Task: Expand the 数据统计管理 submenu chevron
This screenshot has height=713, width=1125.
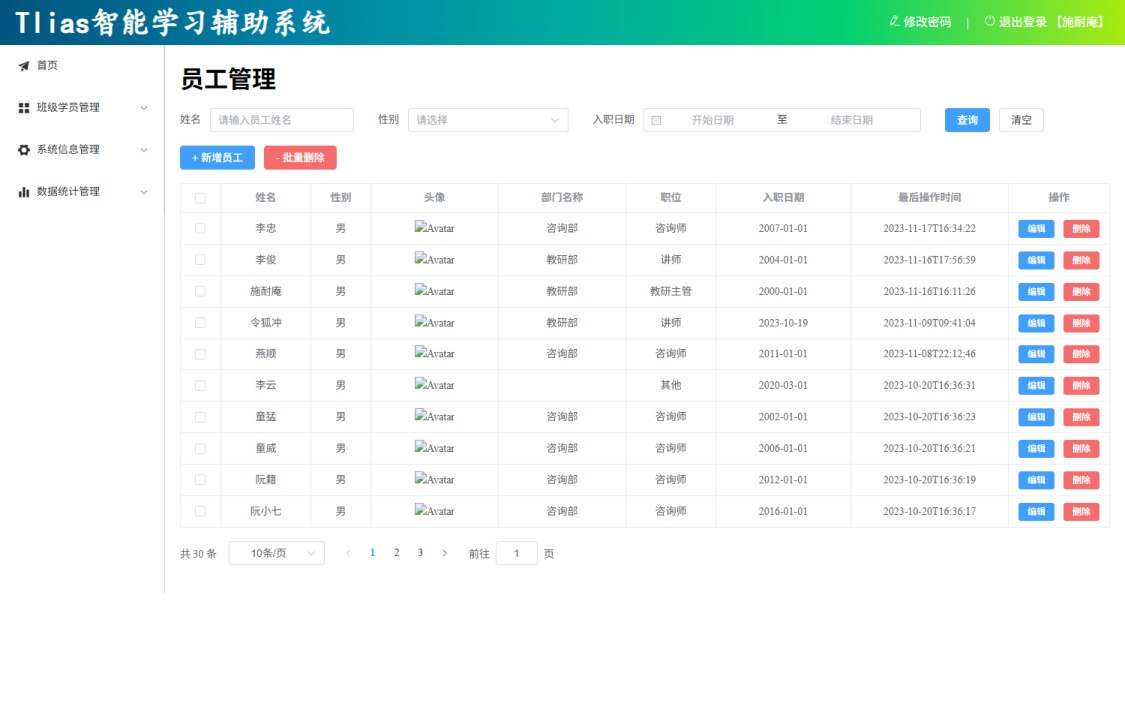Action: (143, 192)
